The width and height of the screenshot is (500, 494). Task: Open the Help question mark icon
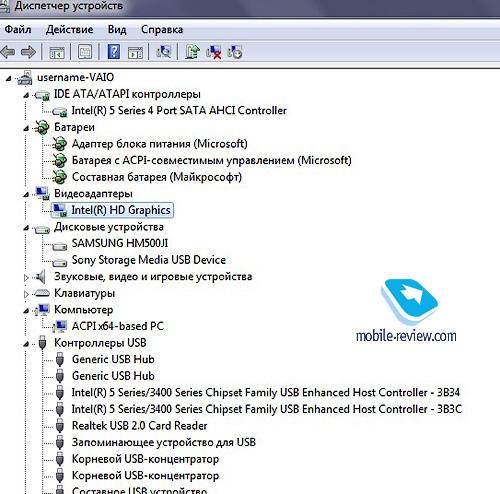(114, 52)
